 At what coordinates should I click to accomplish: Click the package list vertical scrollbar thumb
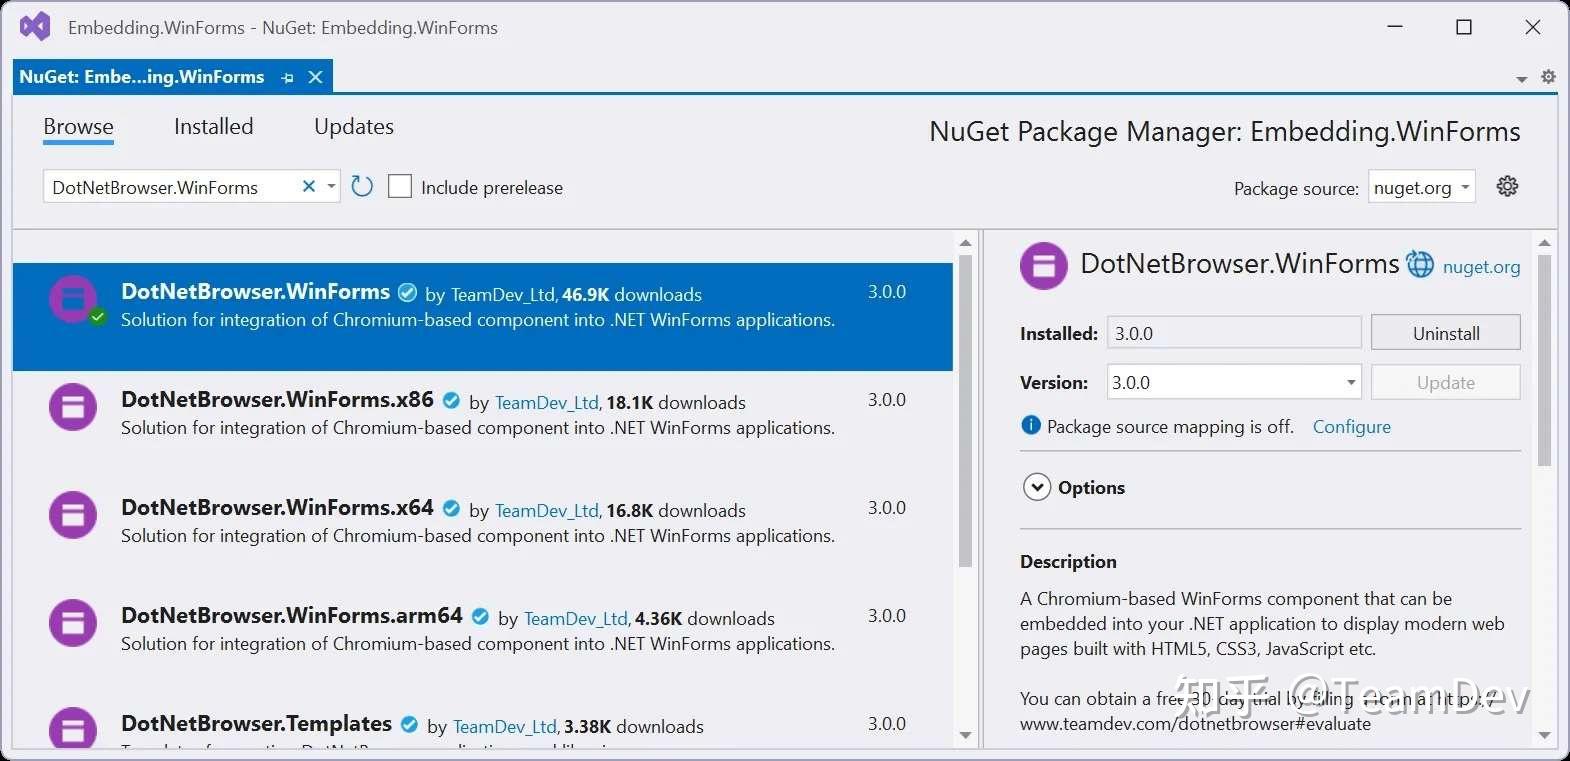pyautogui.click(x=965, y=411)
